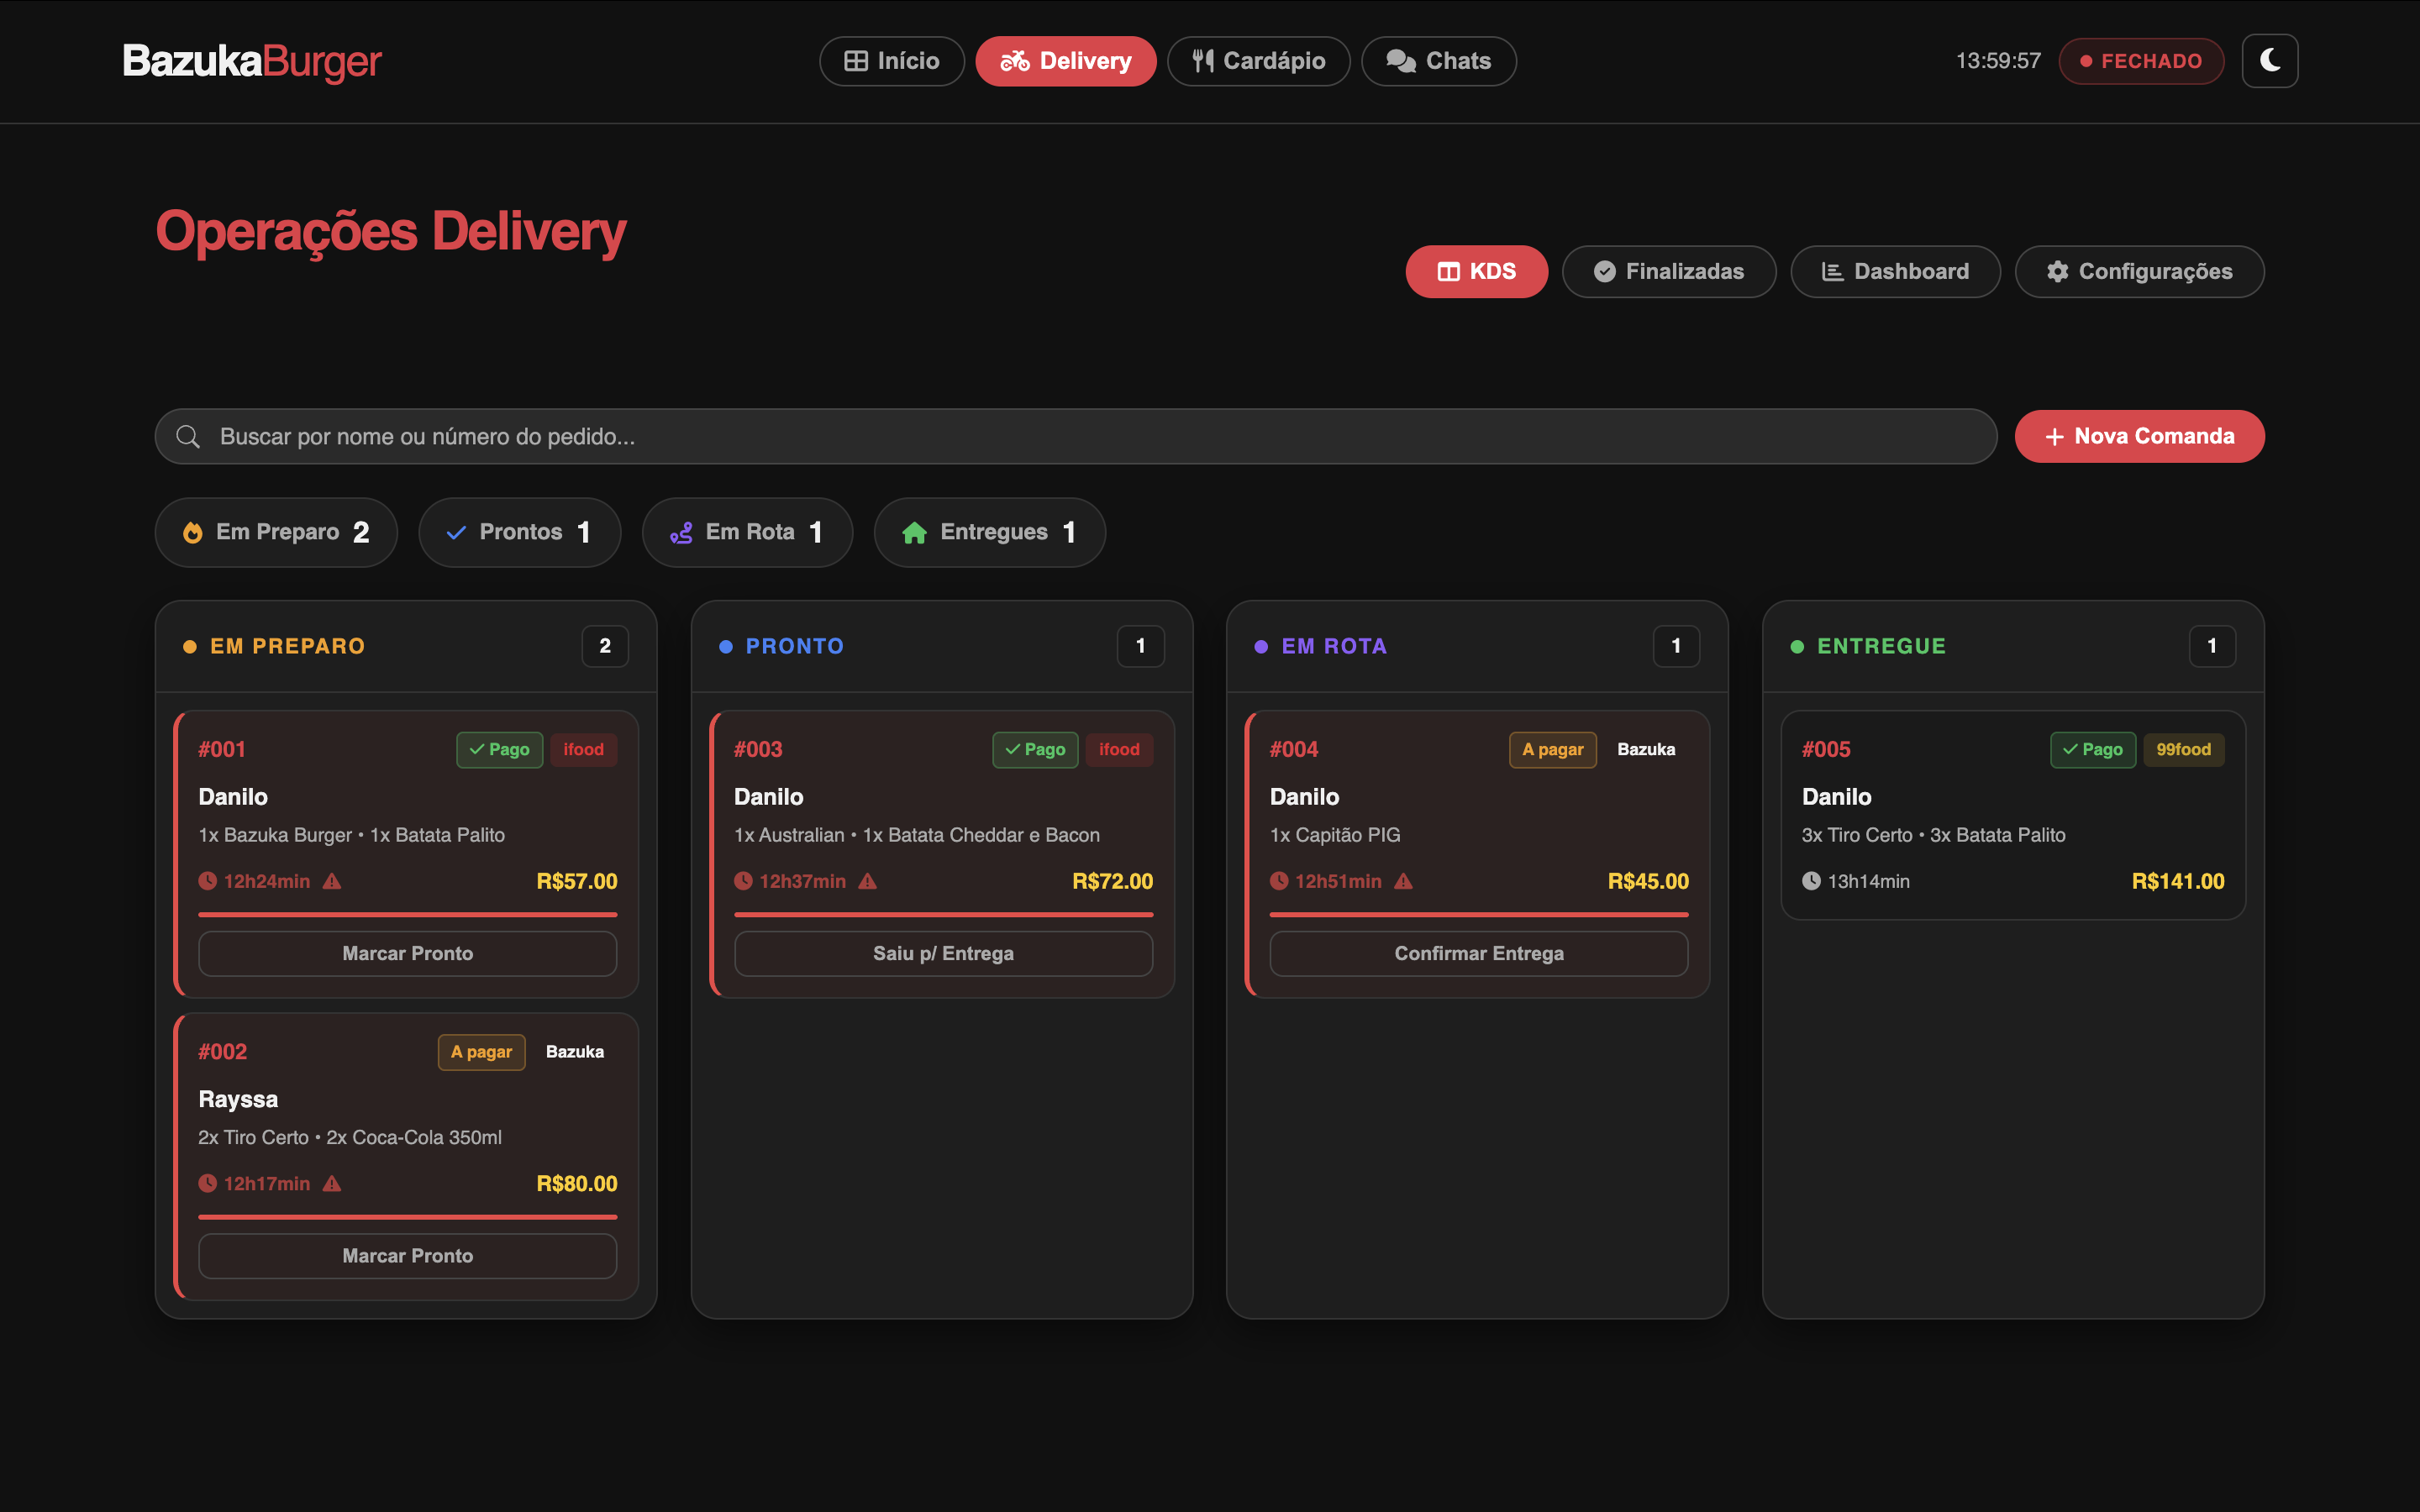The image size is (2420, 1512).
Task: Switch to the Chats tab
Action: [1438, 61]
